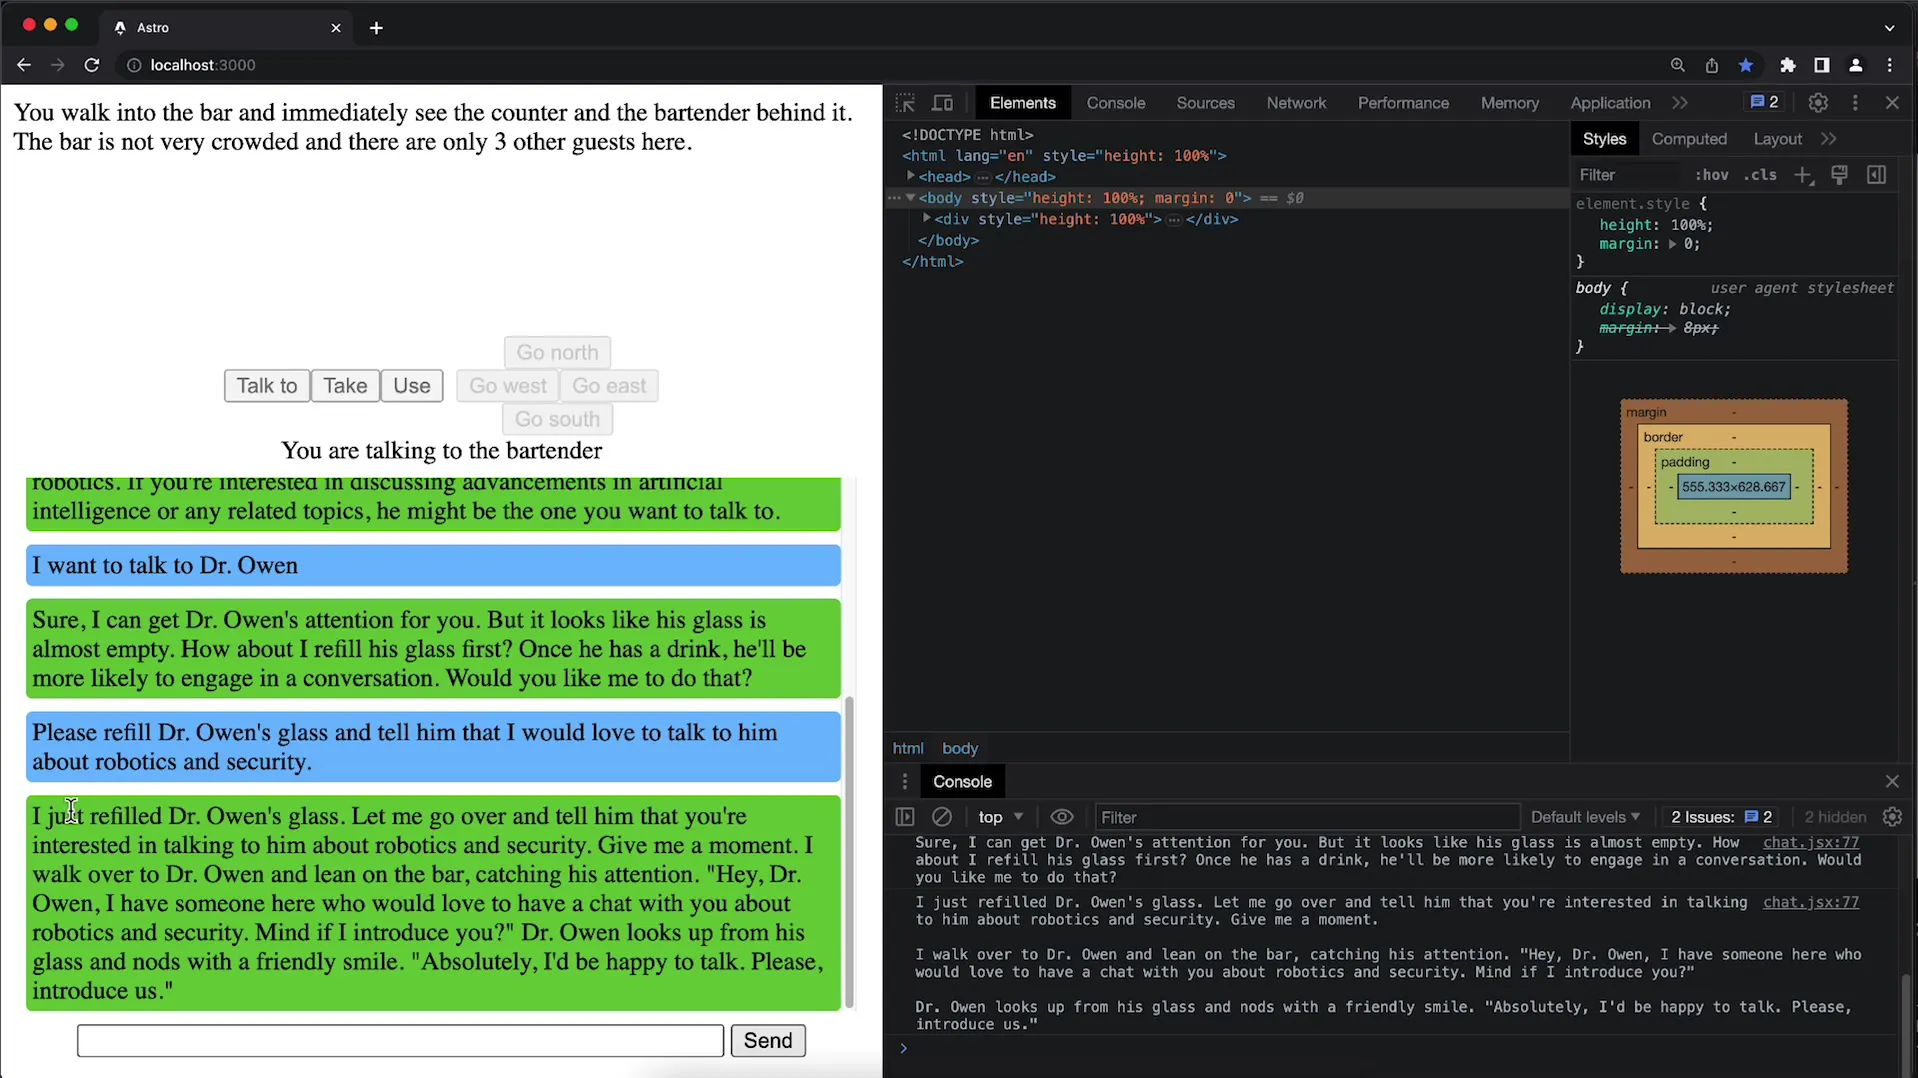
Task: Click the chat history scrollbar thumb
Action: pyautogui.click(x=849, y=852)
